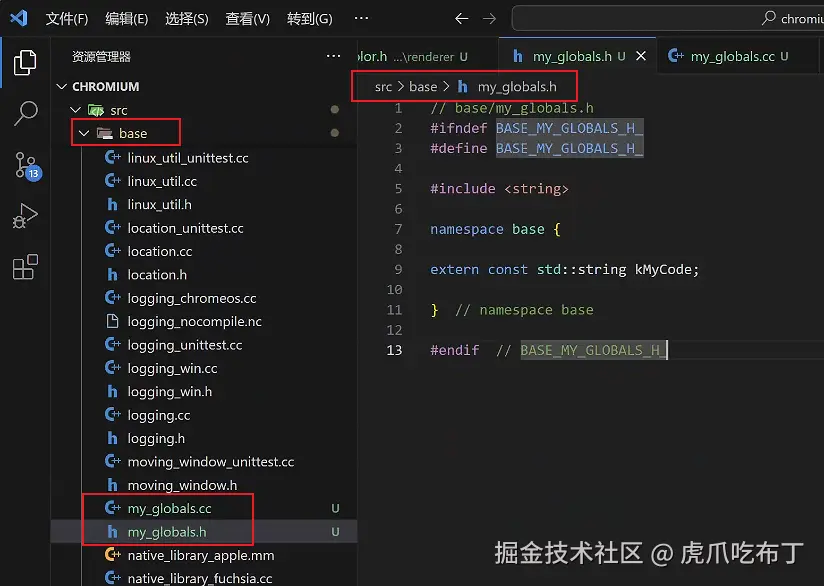
Task: Click the command center search box
Action: coord(667,18)
